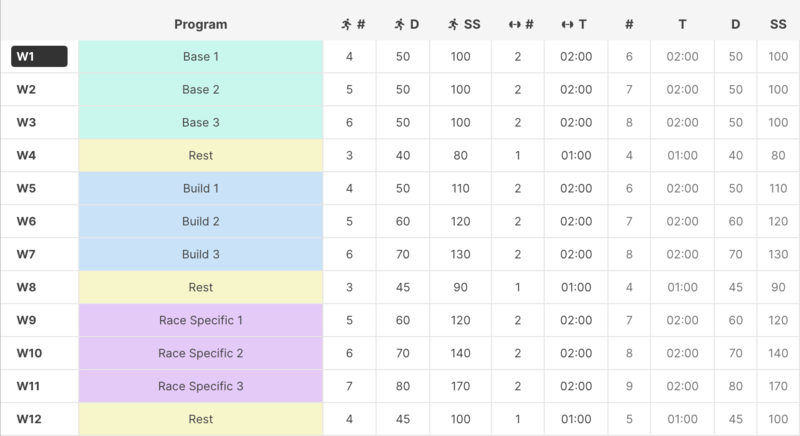This screenshot has height=436, width=800.
Task: Click the running count 7 in W11
Action: click(x=349, y=386)
